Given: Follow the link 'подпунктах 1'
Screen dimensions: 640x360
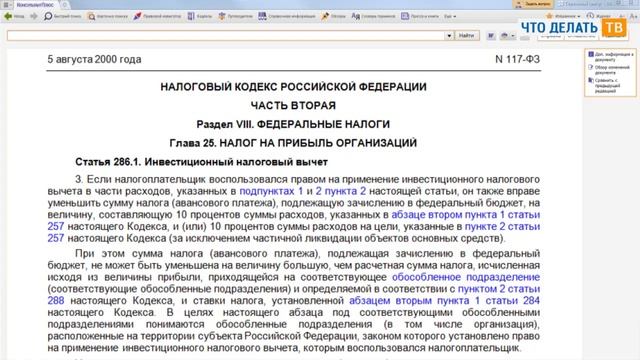Looking at the screenshot, I should pos(271,191).
